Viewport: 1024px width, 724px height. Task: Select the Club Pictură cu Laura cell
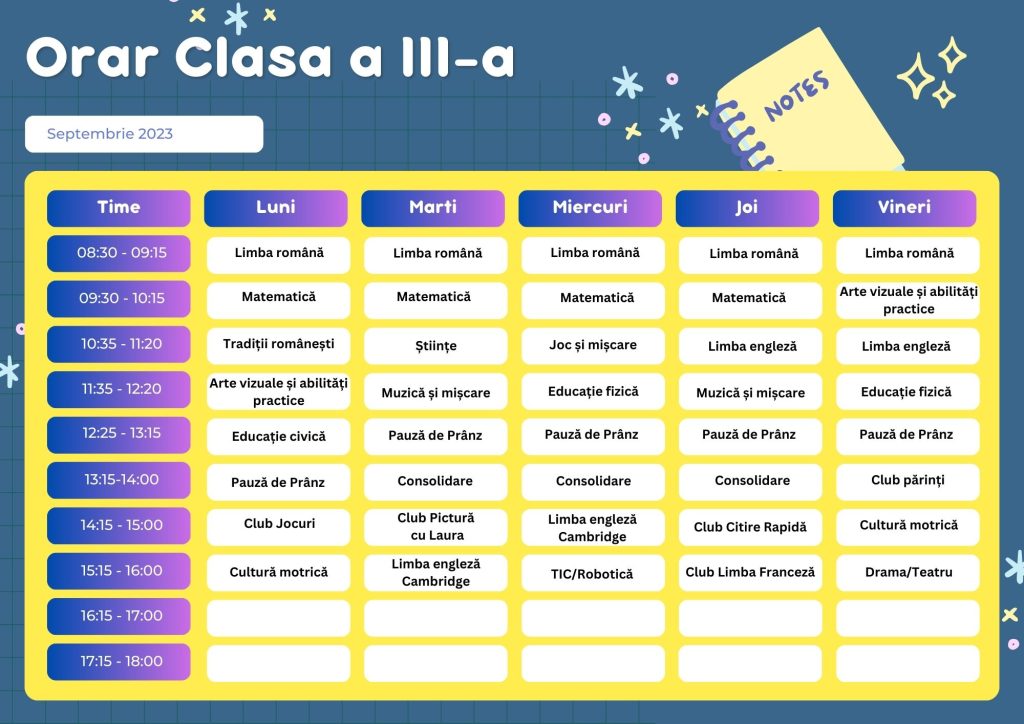point(436,527)
